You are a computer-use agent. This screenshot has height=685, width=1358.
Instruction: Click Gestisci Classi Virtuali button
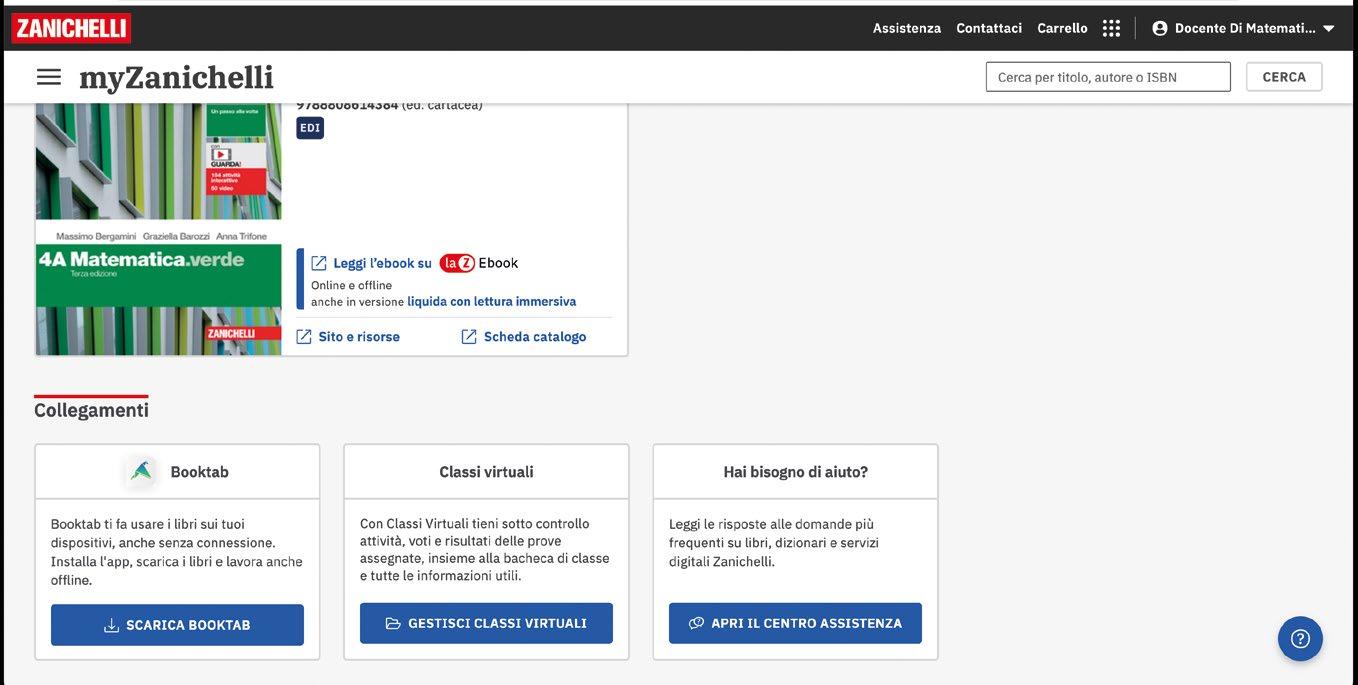click(486, 623)
